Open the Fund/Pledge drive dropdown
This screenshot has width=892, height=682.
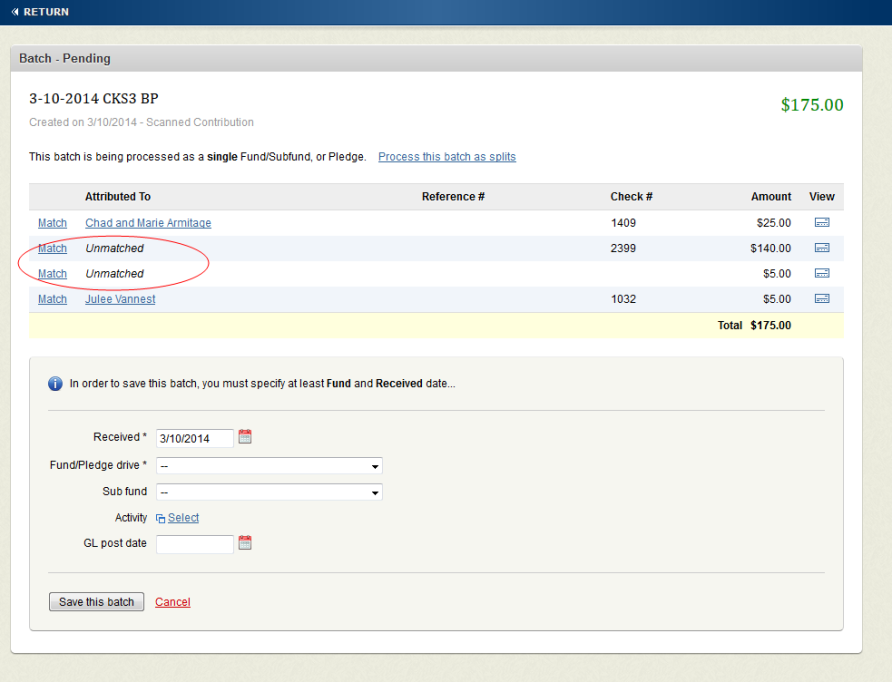tap(269, 466)
